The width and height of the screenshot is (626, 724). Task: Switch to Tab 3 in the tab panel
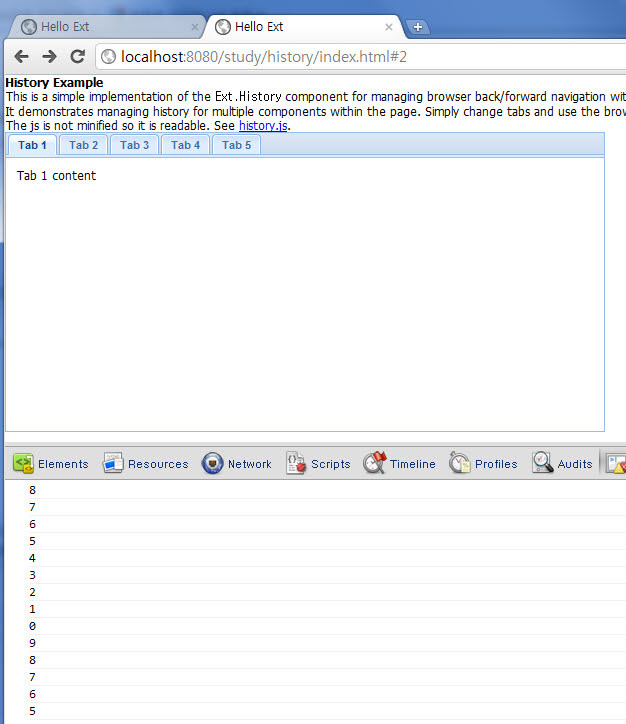point(134,145)
